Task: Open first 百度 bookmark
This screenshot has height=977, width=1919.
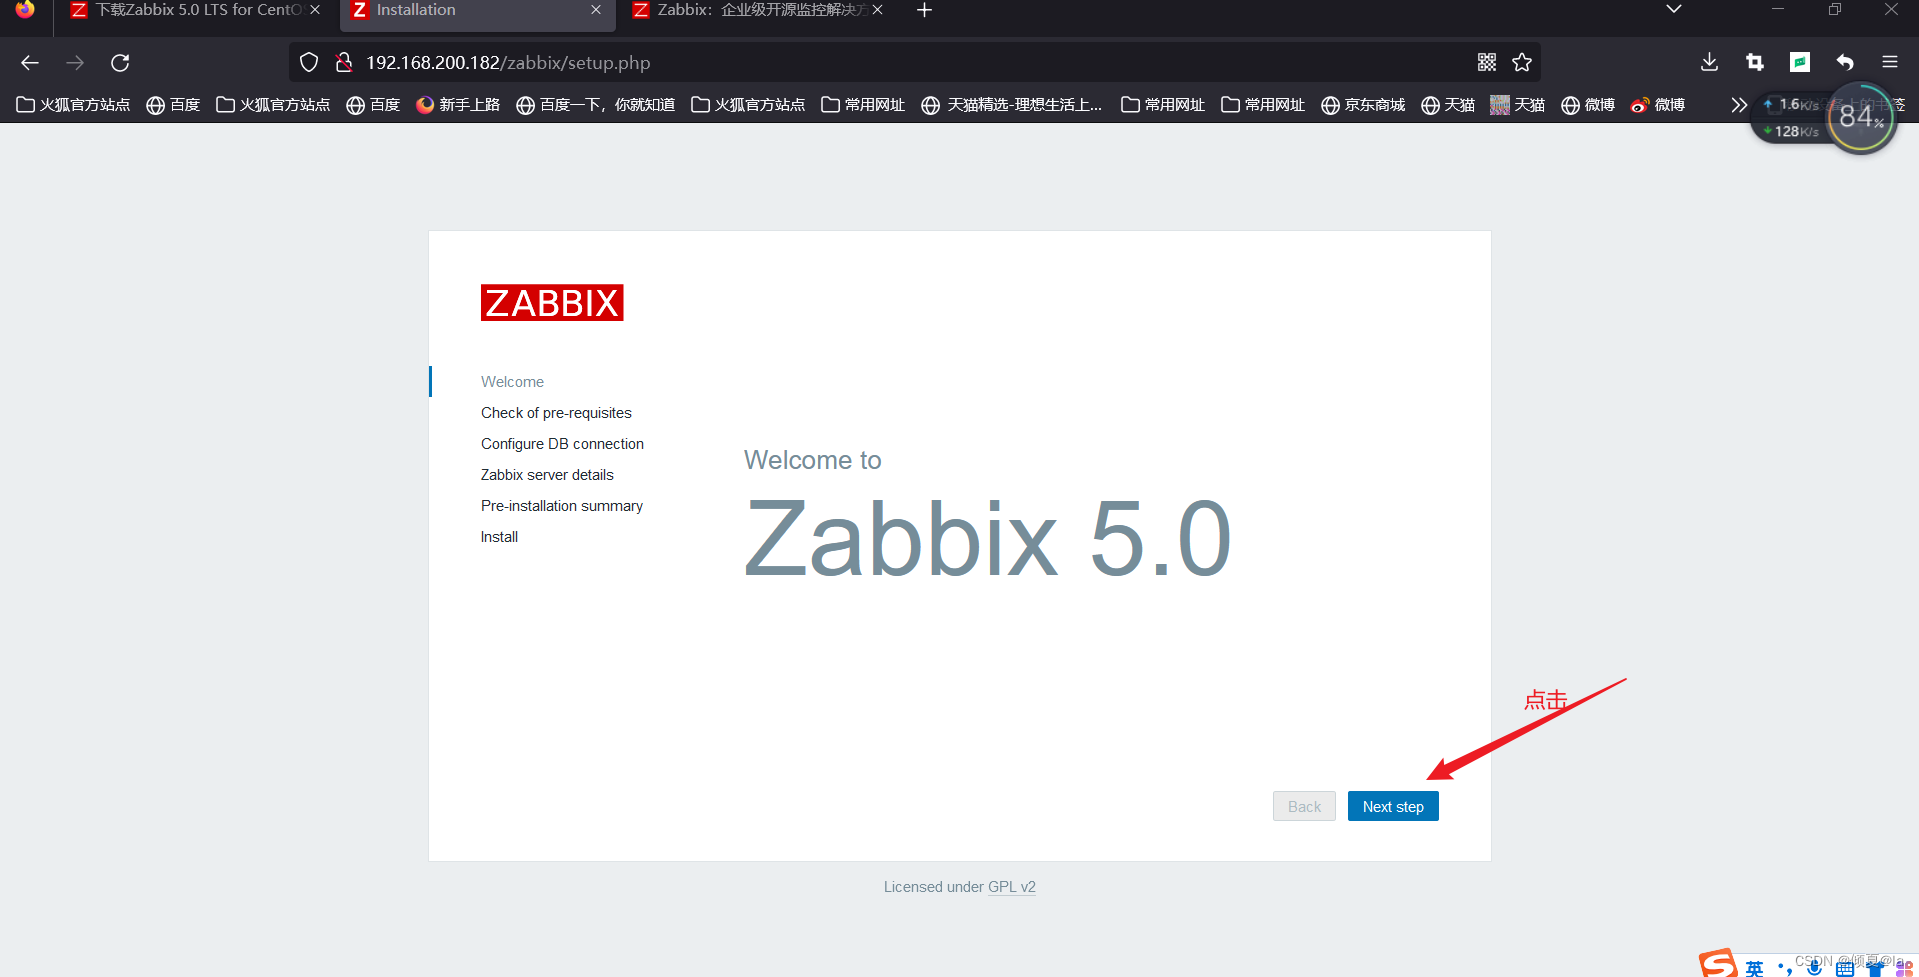Action: pyautogui.click(x=173, y=105)
